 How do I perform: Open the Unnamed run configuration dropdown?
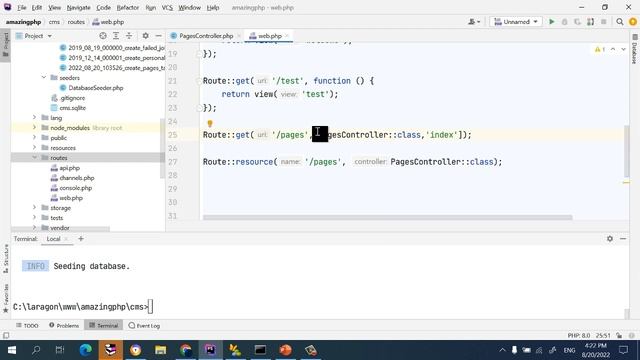point(516,22)
